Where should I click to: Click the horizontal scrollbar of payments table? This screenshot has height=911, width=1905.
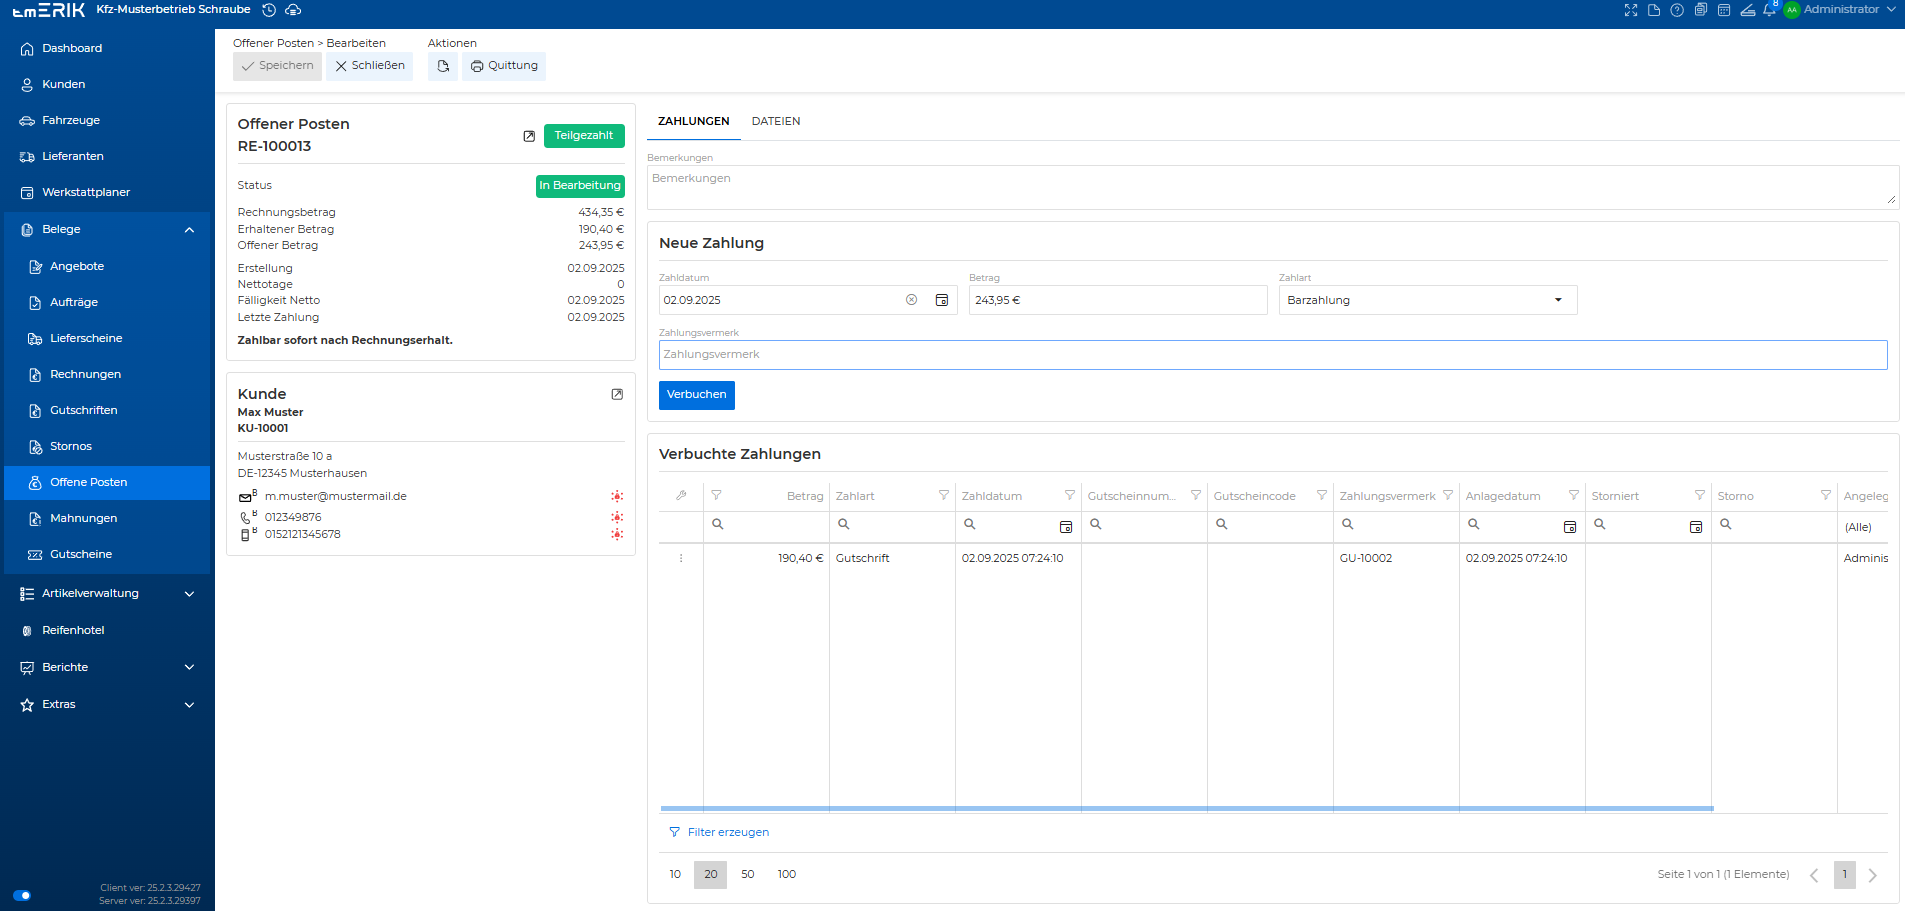pos(1186,808)
